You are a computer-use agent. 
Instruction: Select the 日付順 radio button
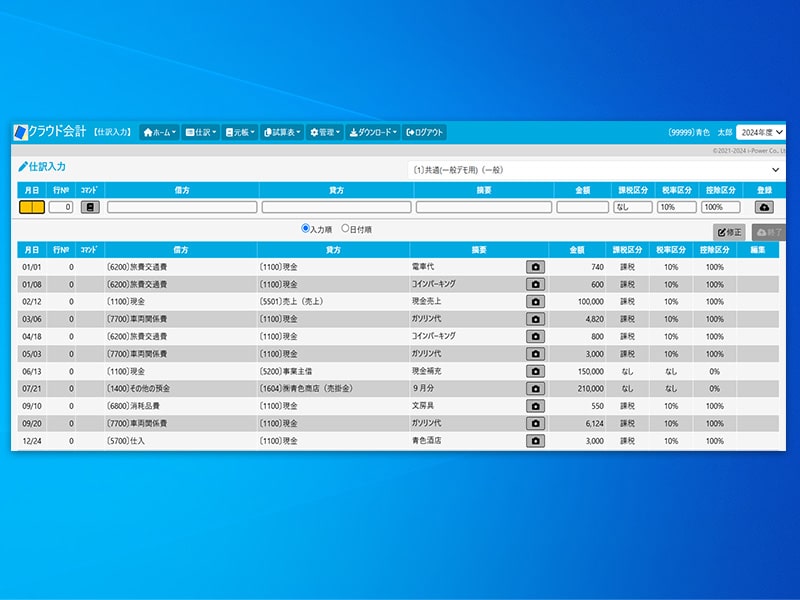pyautogui.click(x=346, y=229)
